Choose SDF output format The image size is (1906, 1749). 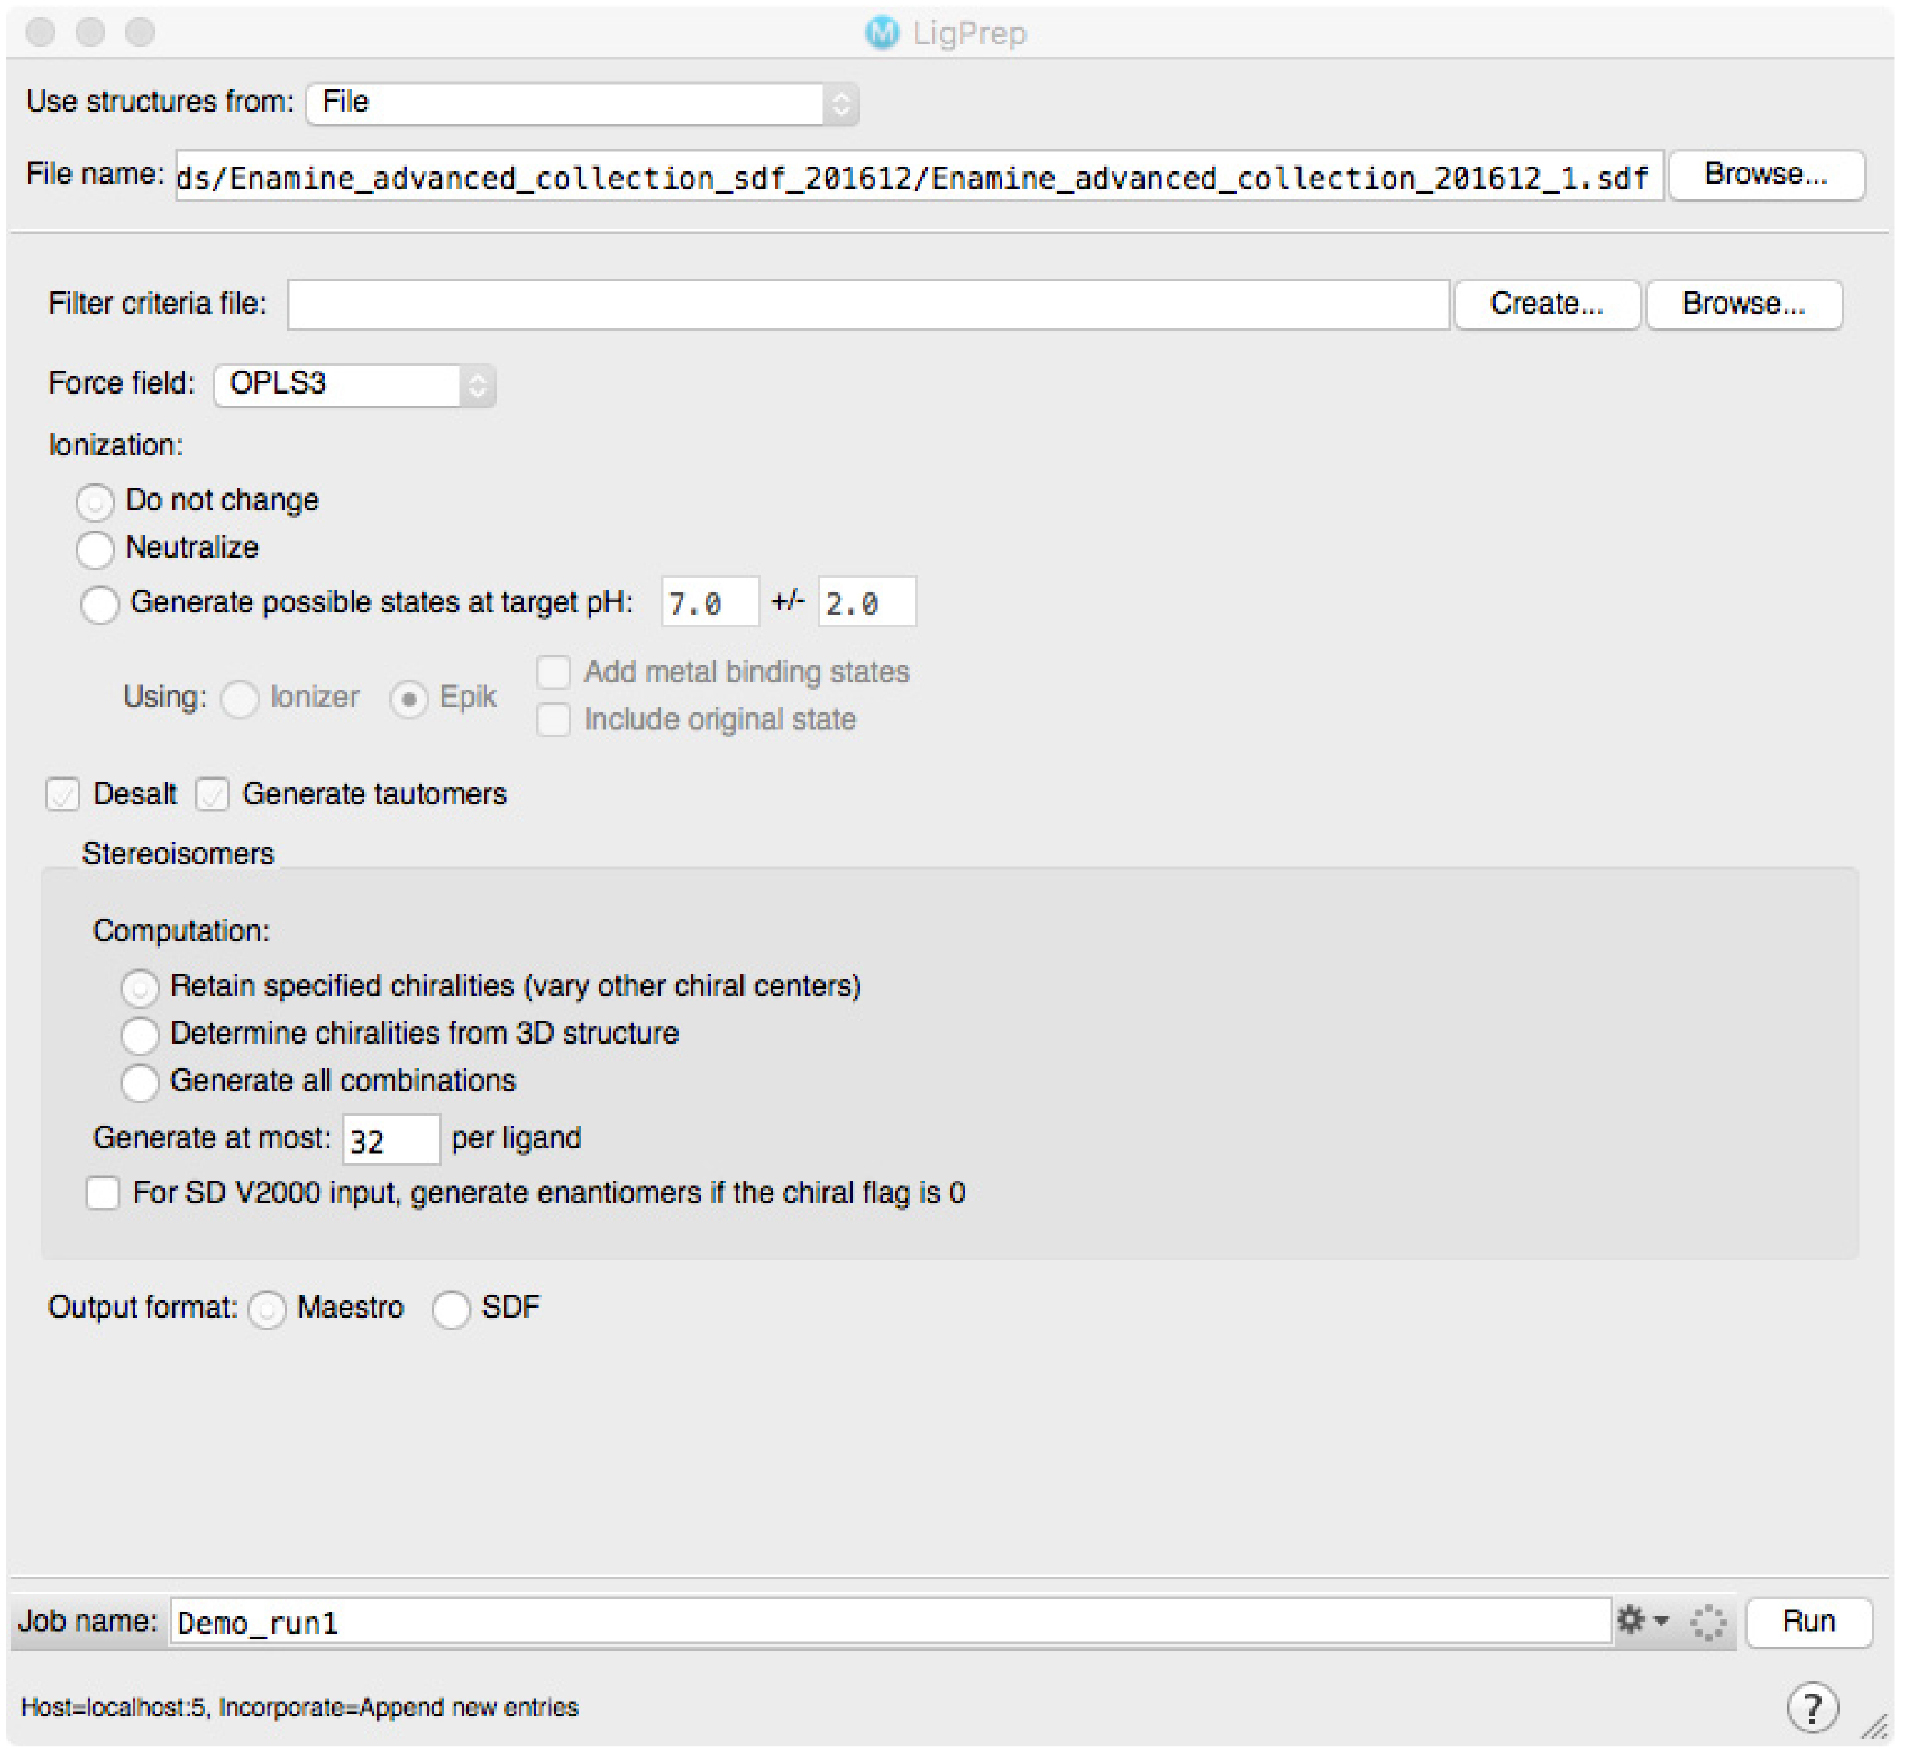tap(451, 1308)
